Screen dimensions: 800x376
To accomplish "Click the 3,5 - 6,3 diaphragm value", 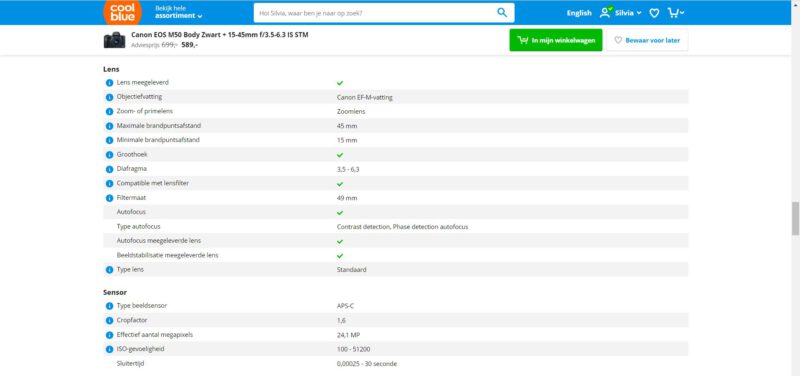I will pyautogui.click(x=348, y=169).
